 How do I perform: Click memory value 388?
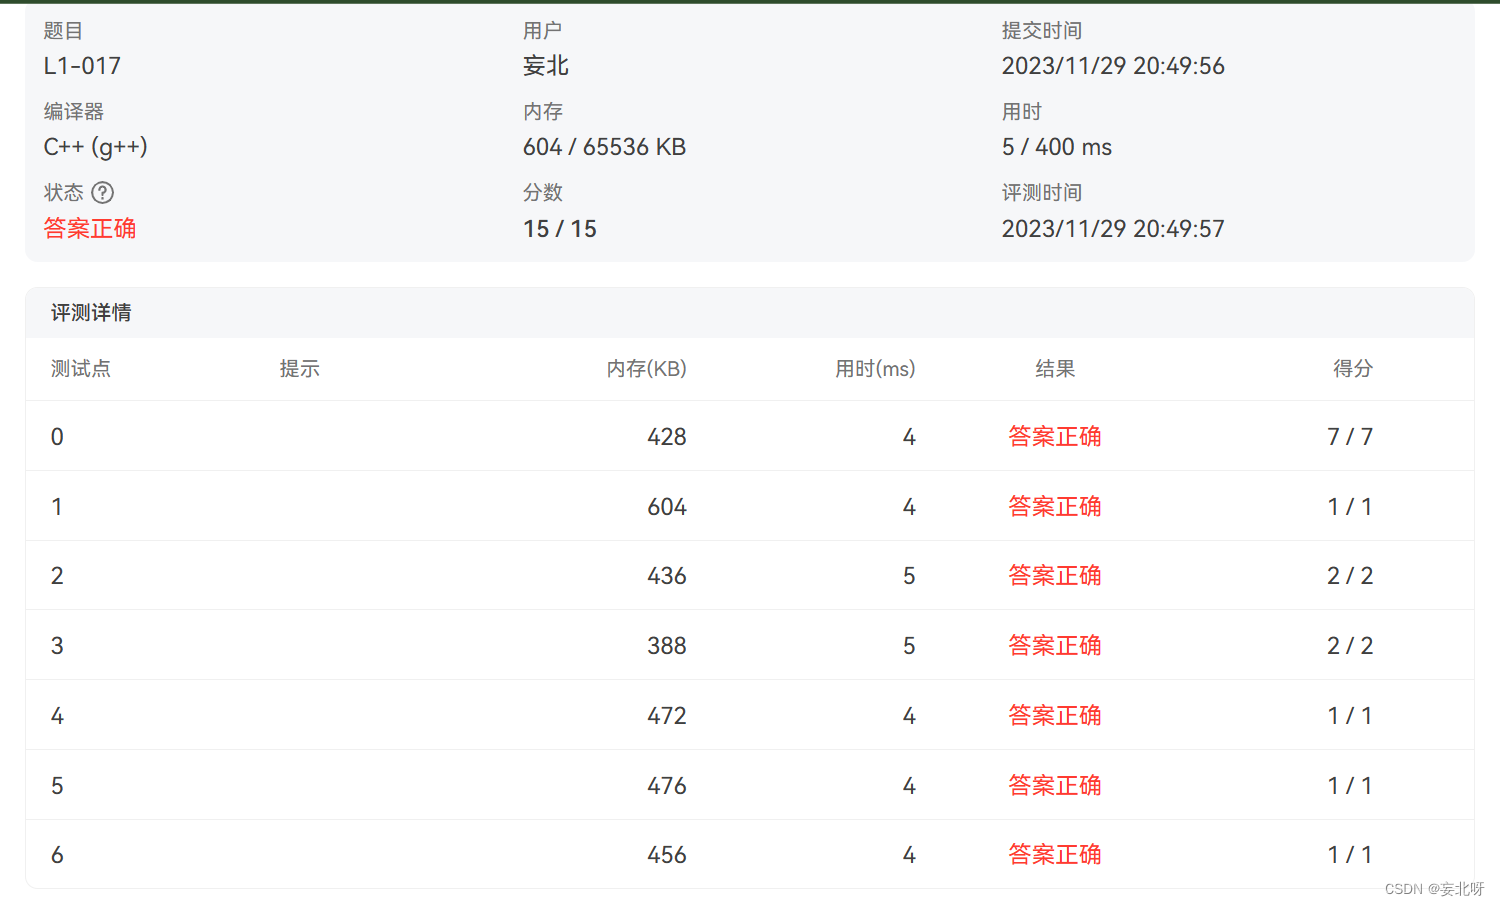(667, 646)
